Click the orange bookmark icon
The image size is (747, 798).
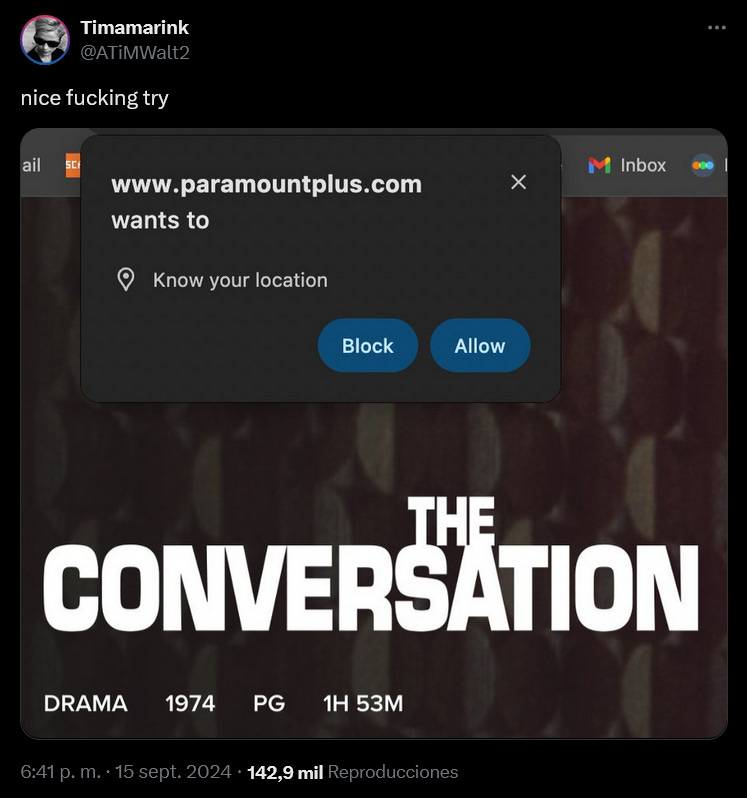73,165
